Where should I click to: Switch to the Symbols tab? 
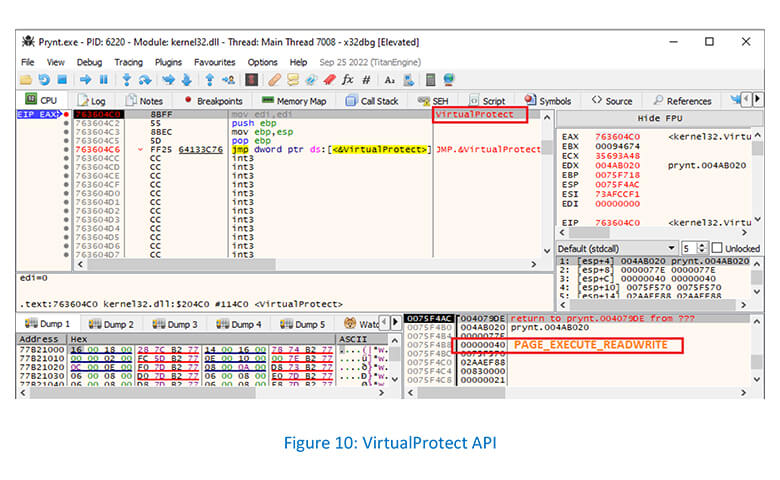548,101
